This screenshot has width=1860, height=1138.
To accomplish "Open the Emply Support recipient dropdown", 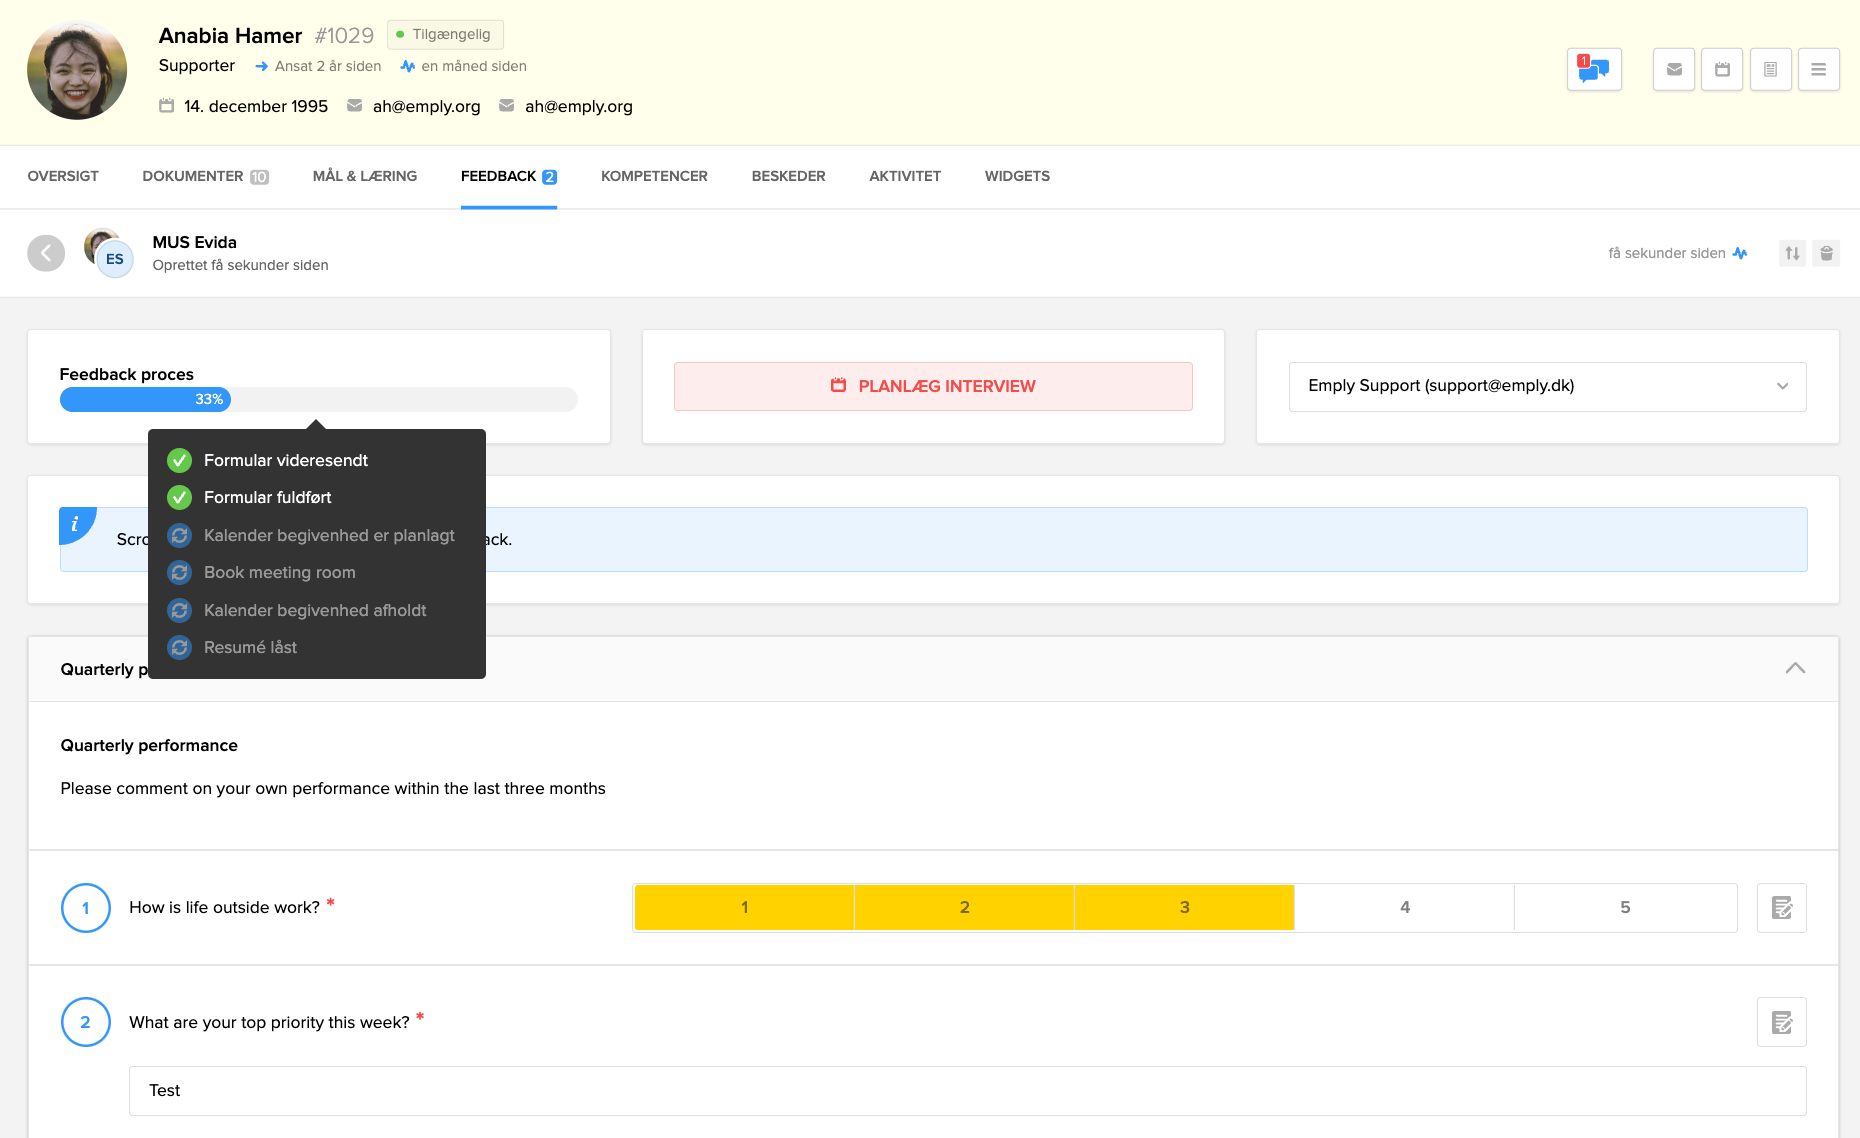I will tap(1546, 386).
